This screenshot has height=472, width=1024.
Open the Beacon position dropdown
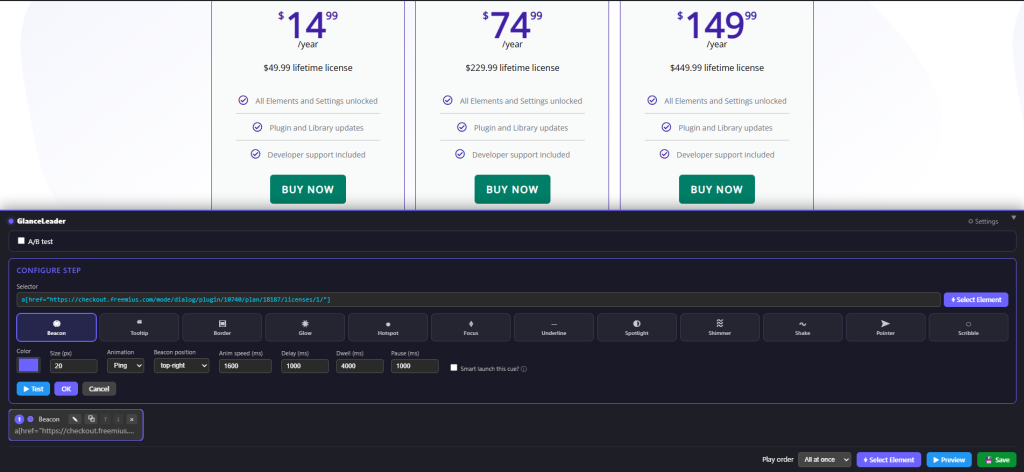click(182, 366)
